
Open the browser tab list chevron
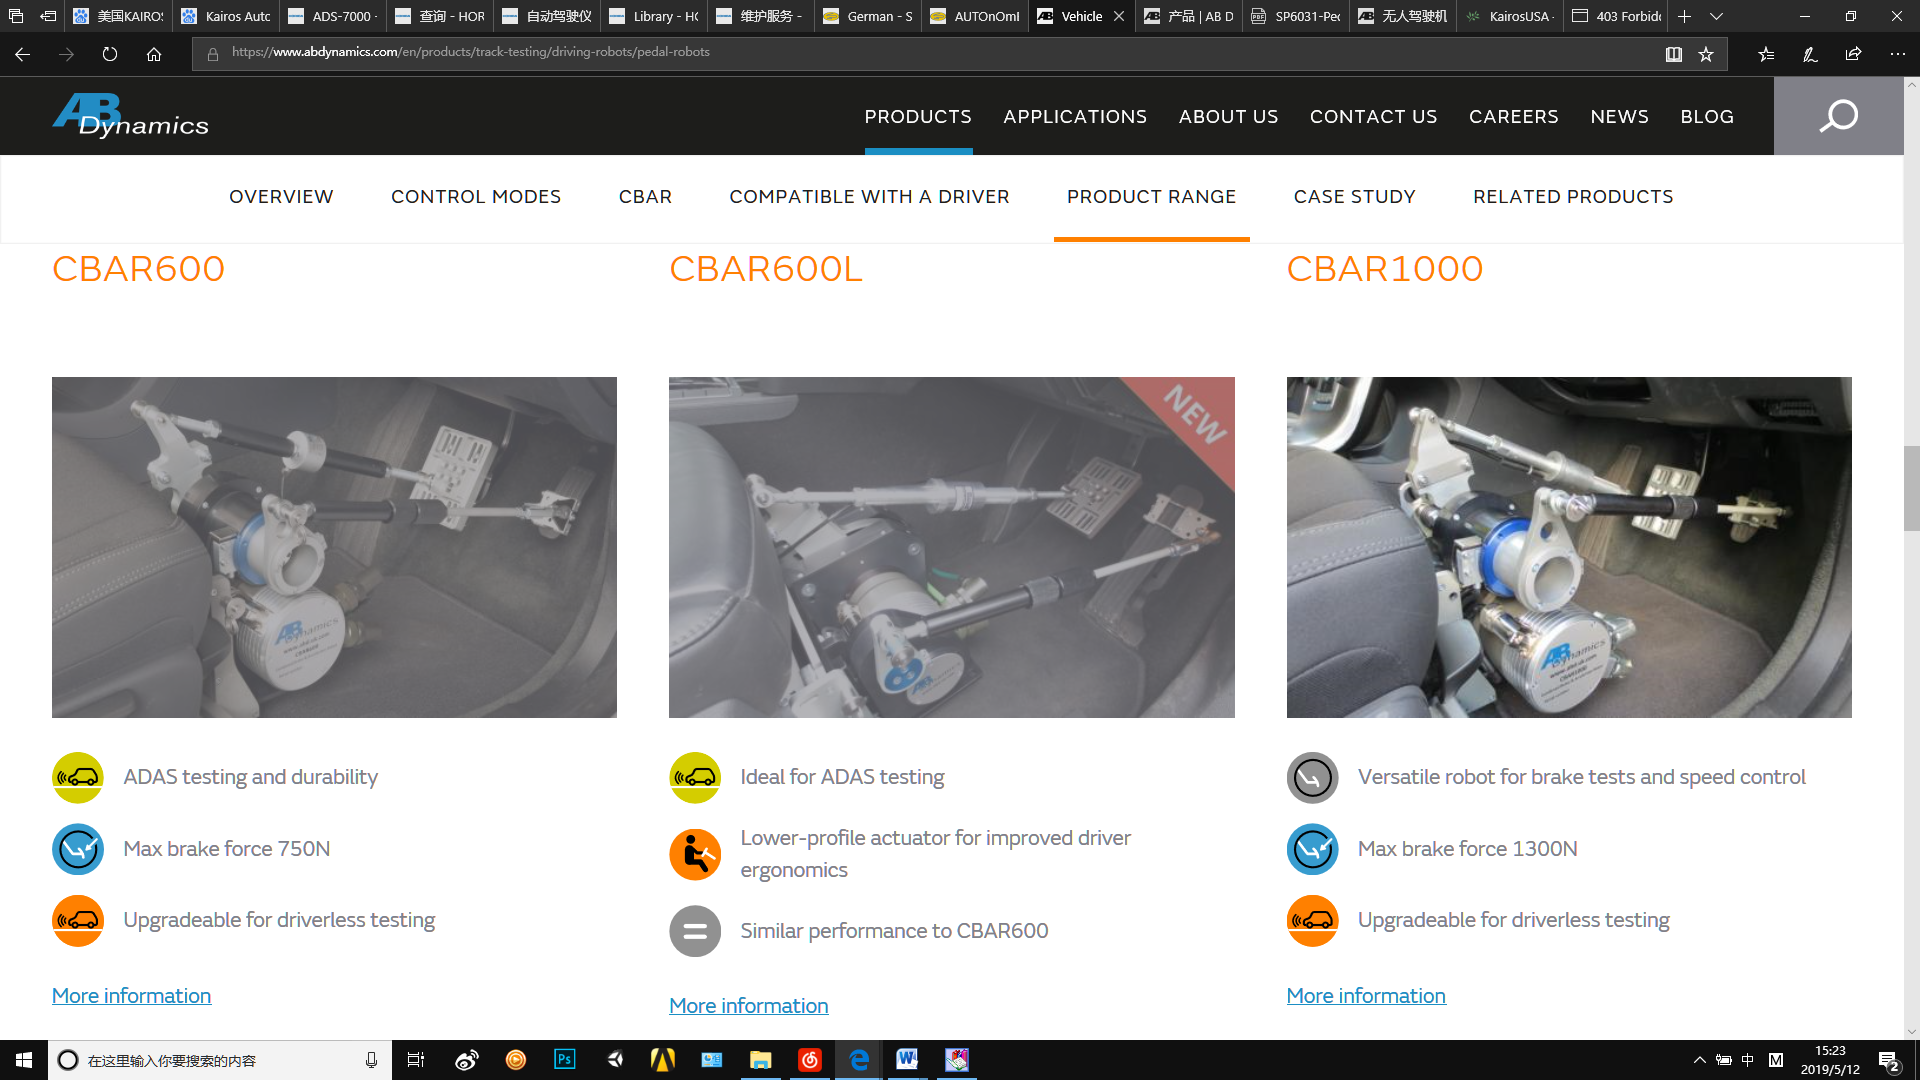point(1716,16)
